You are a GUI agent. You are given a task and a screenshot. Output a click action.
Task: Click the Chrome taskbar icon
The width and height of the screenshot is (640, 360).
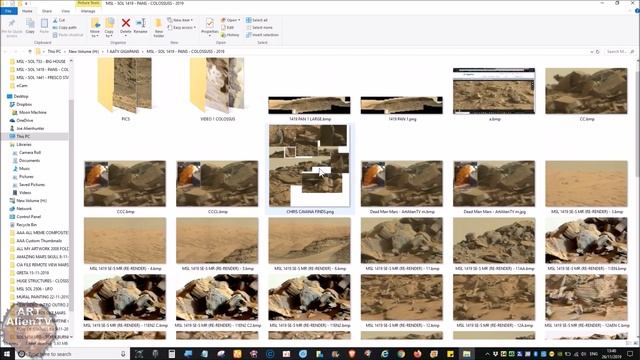pyautogui.click(x=401, y=354)
